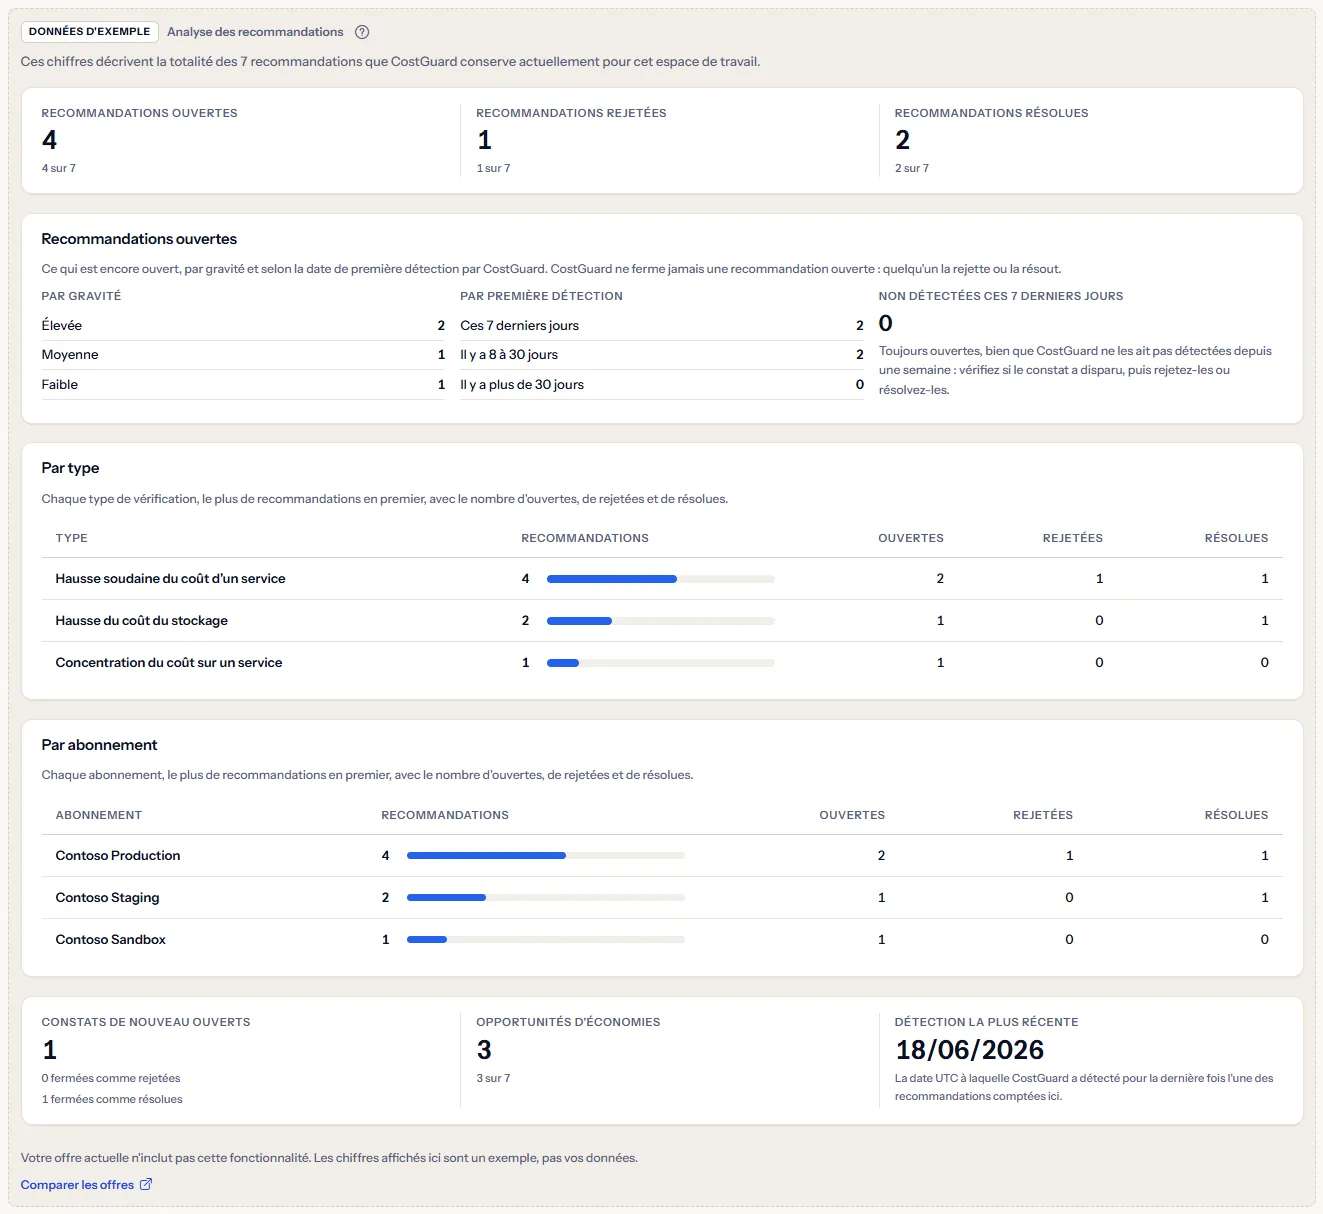Click the "Hausse du coût du stockage" row name
The height and width of the screenshot is (1214, 1323).
point(142,621)
